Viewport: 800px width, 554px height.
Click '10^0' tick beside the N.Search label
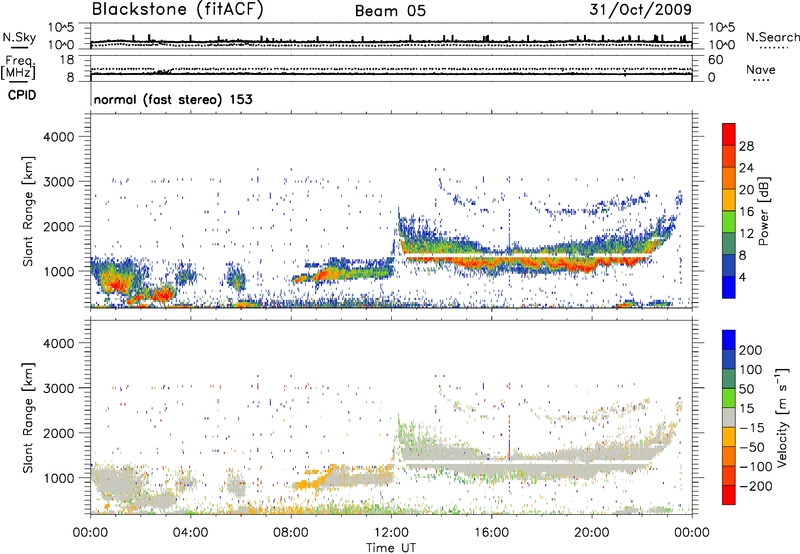(x=721, y=45)
